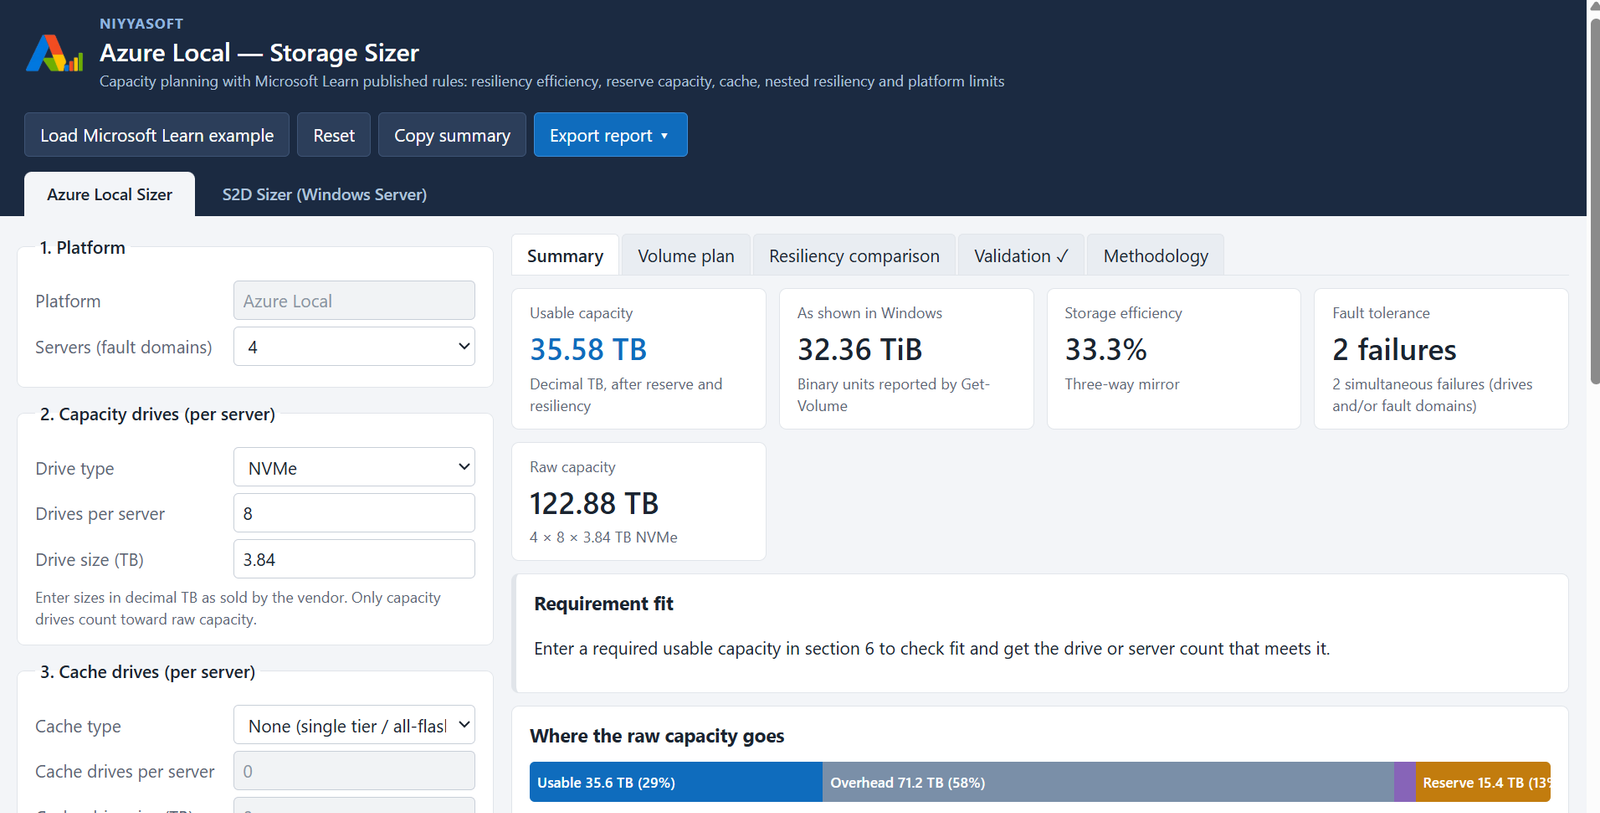
Task: Click the '4 × 8 × 3.84 TB NVMe' text
Action: click(604, 537)
